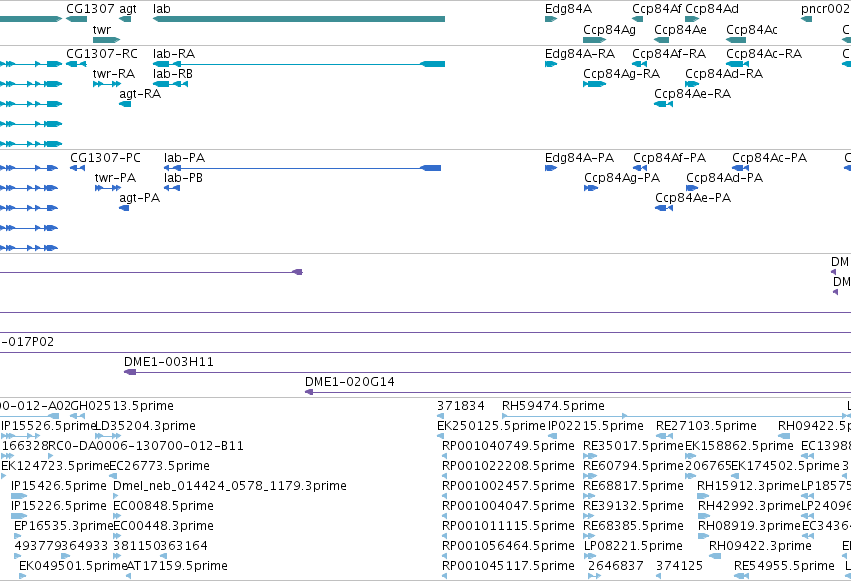The width and height of the screenshot is (851, 581).
Task: Click the 371834 feature label
Action: (460, 406)
